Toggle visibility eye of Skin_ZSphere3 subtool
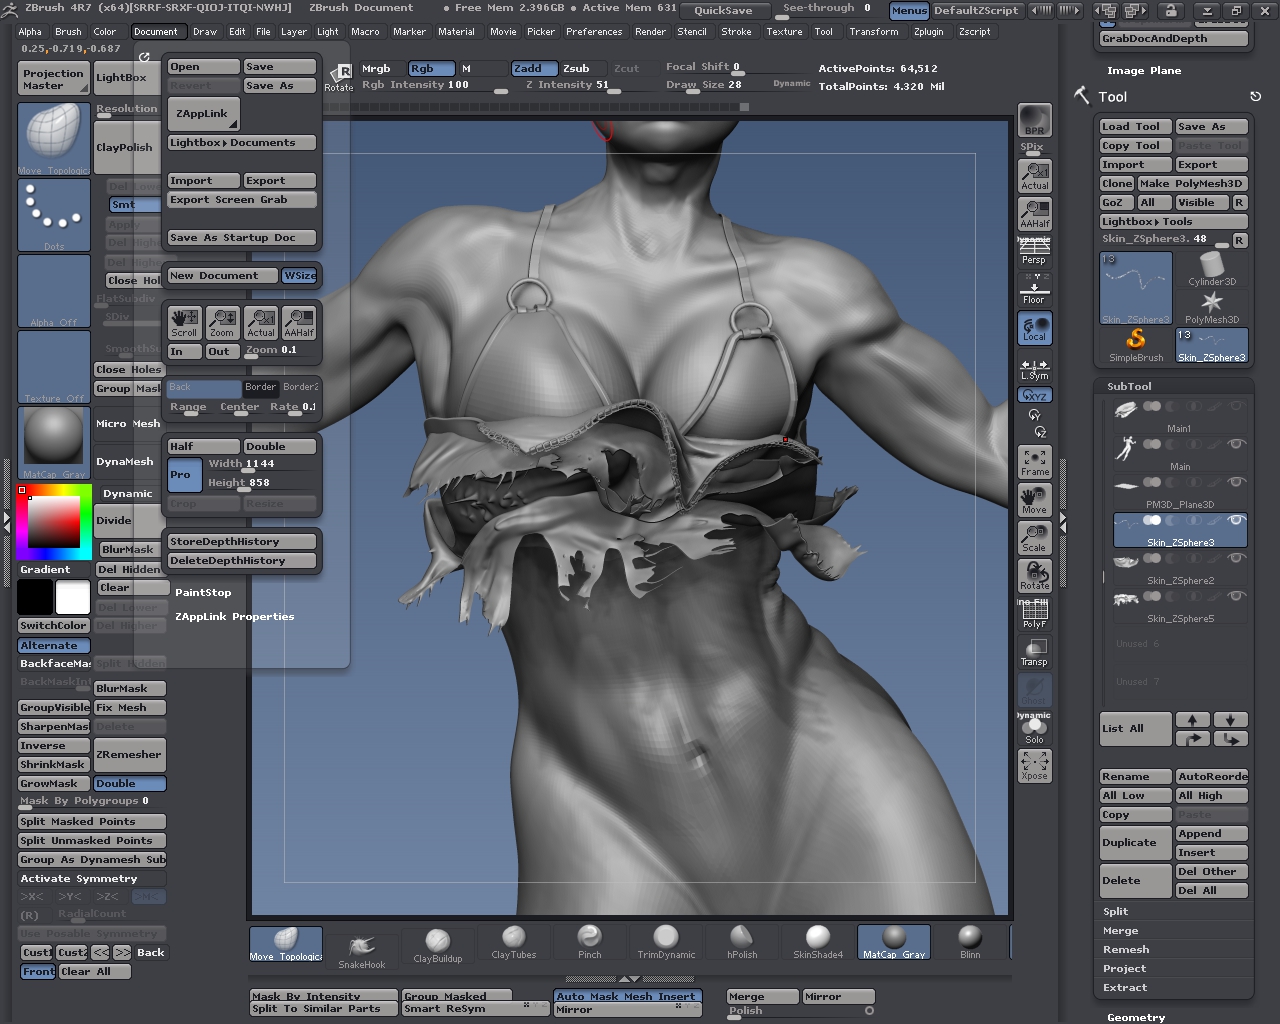1280x1024 pixels. pyautogui.click(x=1236, y=520)
